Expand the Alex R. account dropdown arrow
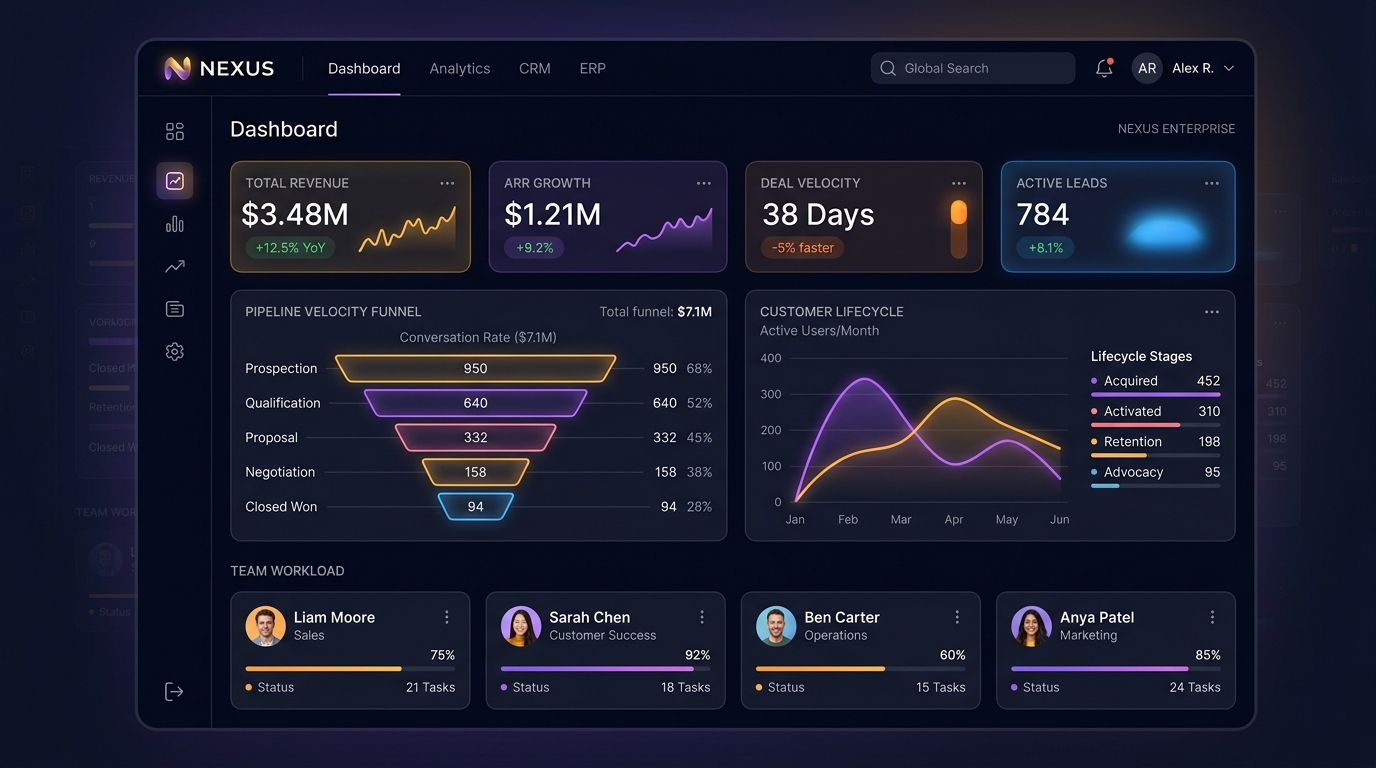Image resolution: width=1376 pixels, height=768 pixels. click(1229, 68)
